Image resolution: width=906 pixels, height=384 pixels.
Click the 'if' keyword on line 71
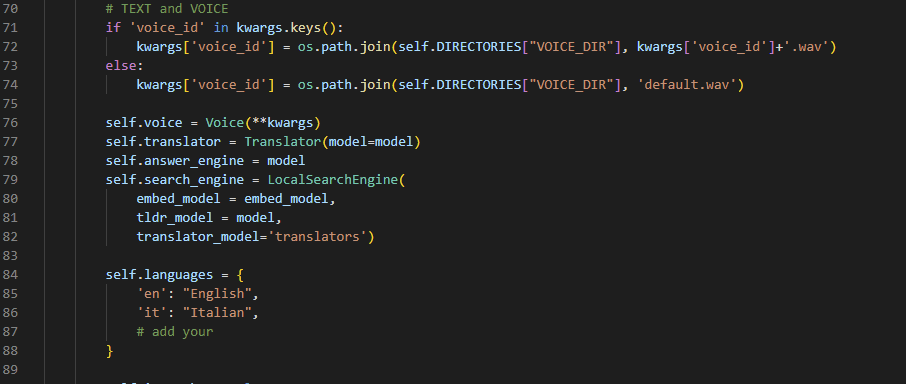point(113,28)
